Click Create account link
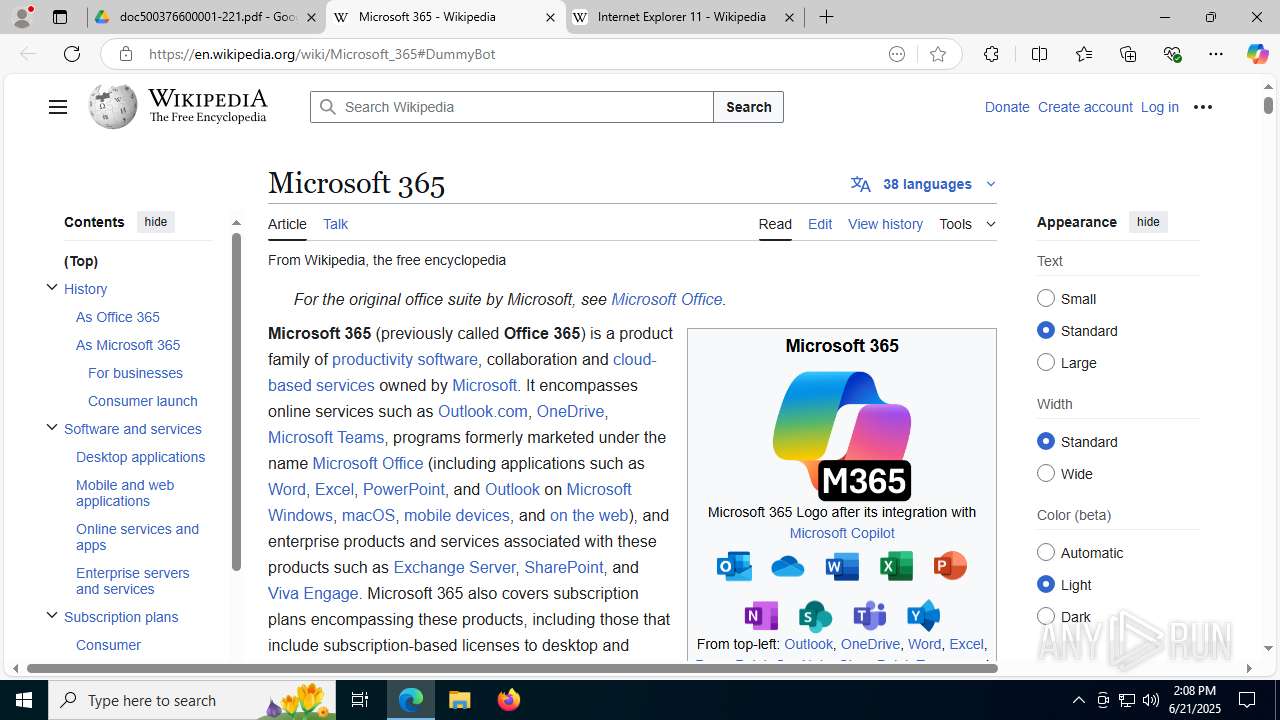1280x720 pixels. 1085,107
